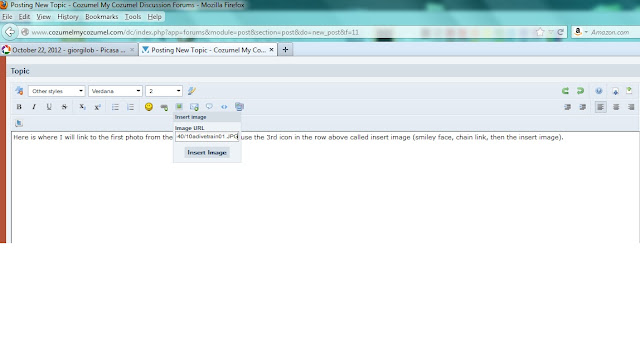Select the Posting New Topic tab
The height and width of the screenshot is (362, 640).
tap(208, 50)
